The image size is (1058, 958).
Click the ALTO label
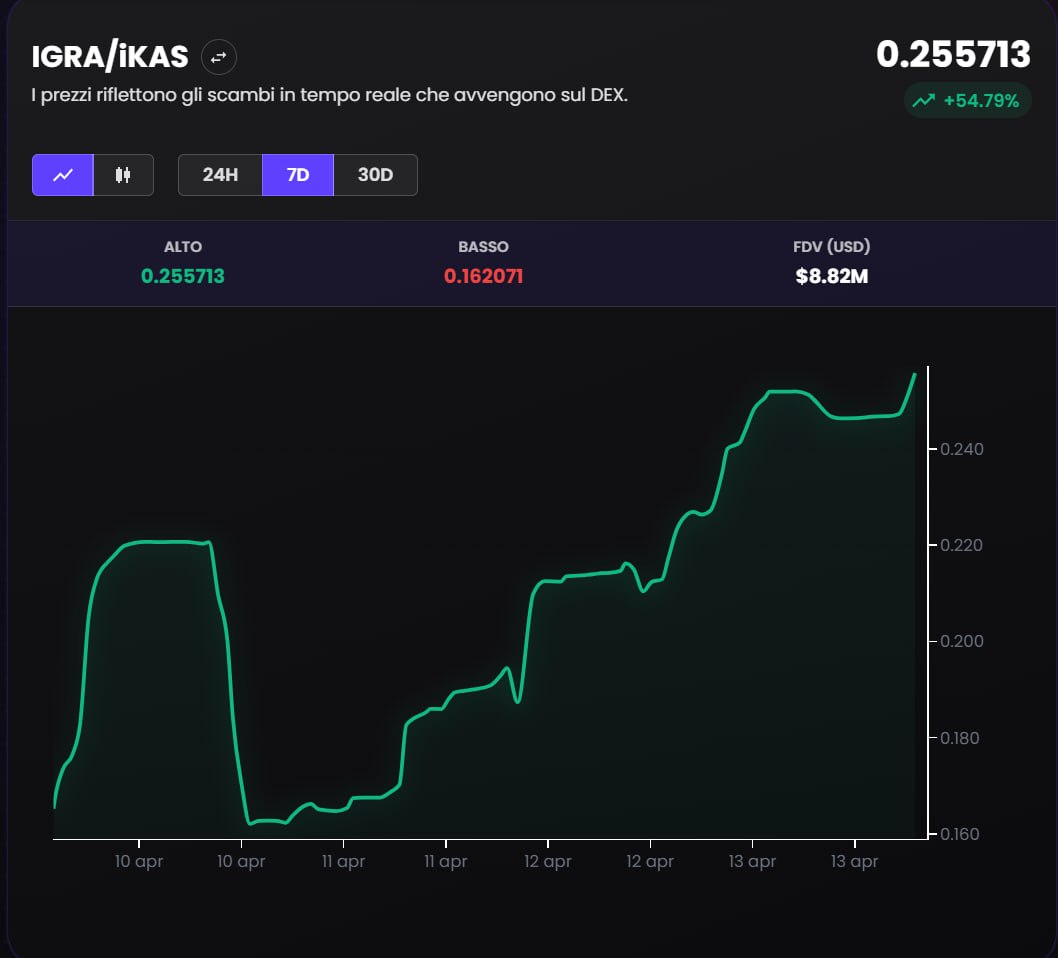[183, 247]
